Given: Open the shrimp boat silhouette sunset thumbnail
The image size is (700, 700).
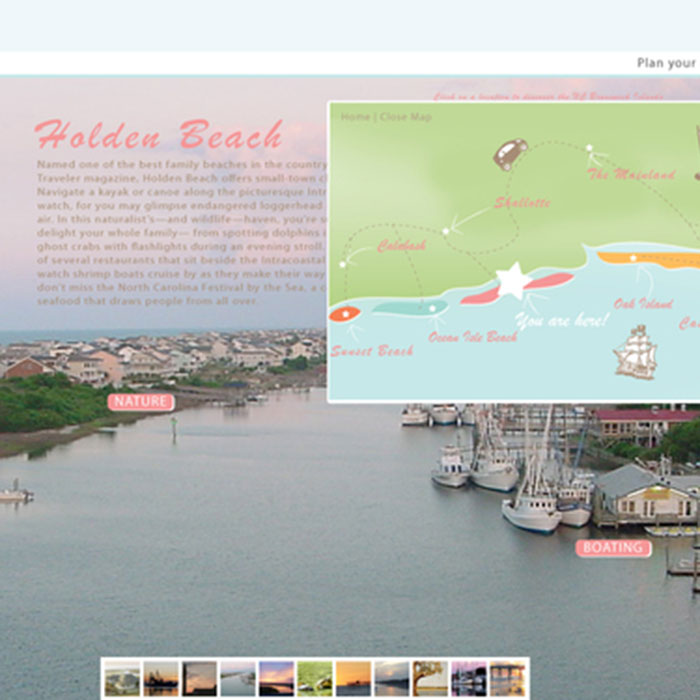Looking at the screenshot, I should pyautogui.click(x=161, y=679).
